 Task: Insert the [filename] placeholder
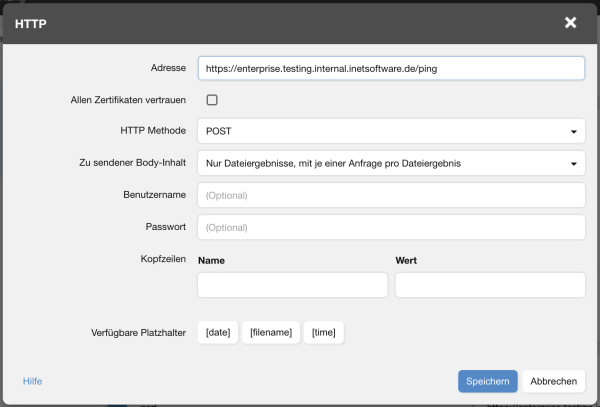pos(271,332)
